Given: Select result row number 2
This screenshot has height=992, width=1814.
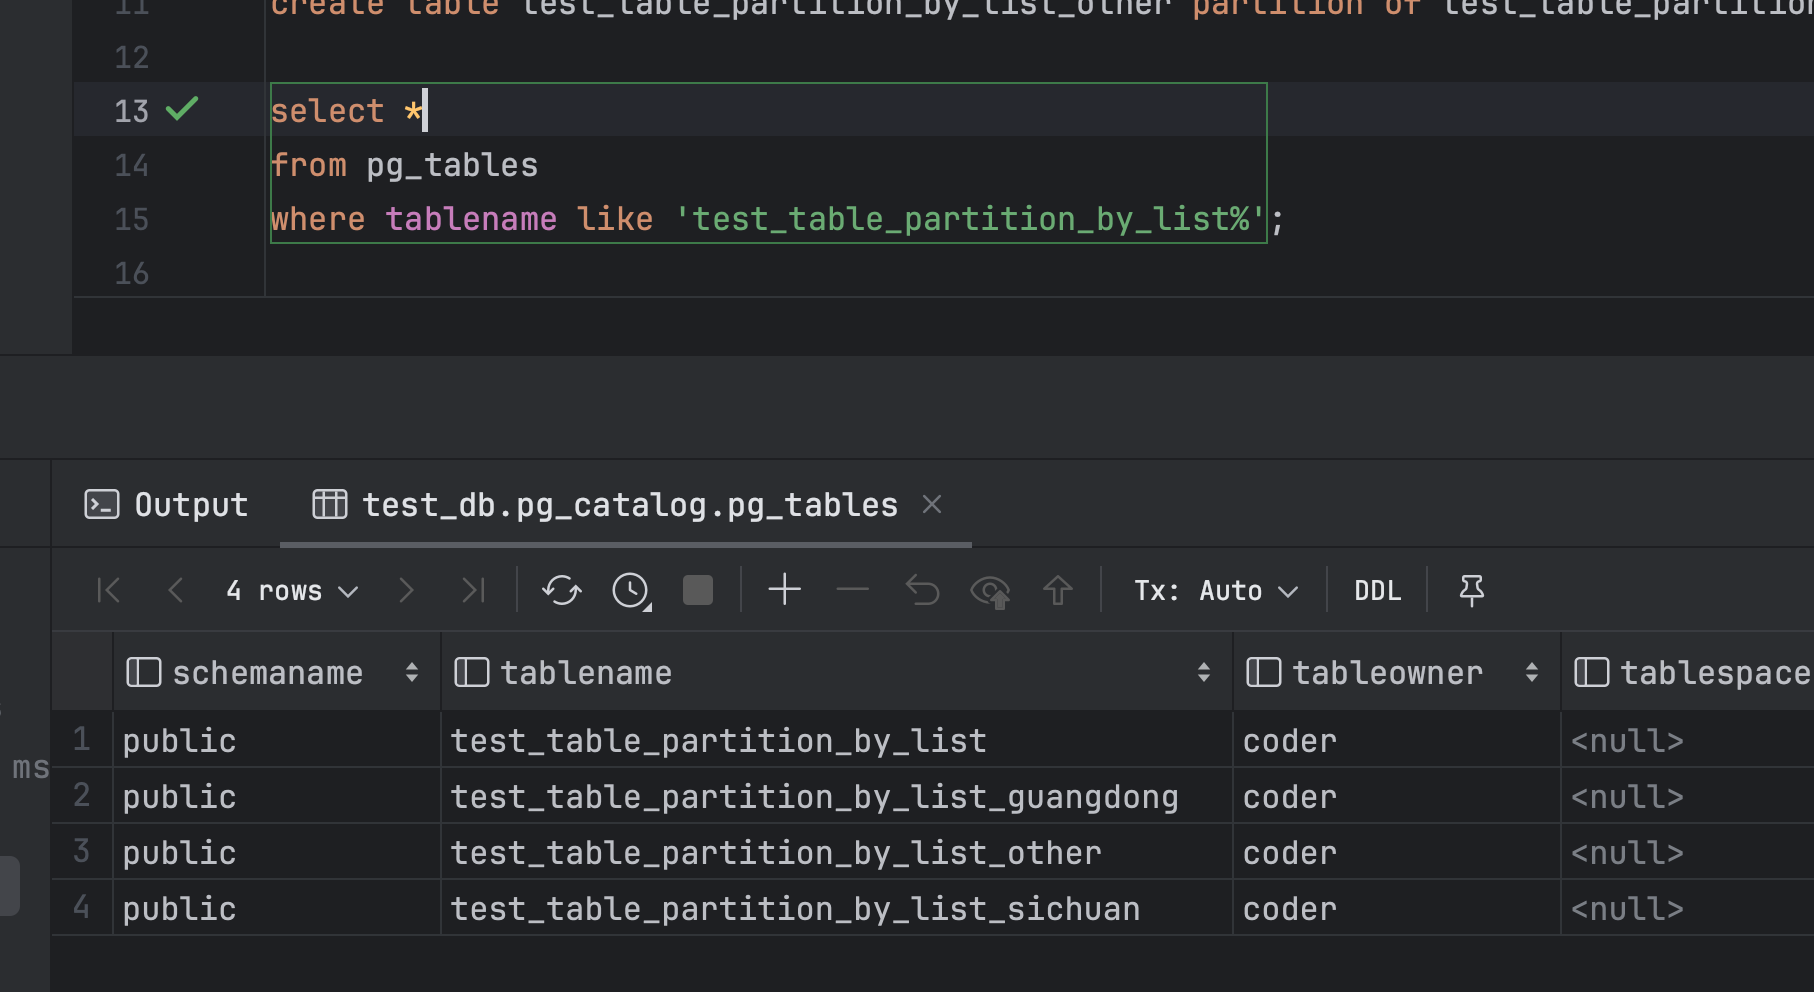Looking at the screenshot, I should (82, 796).
